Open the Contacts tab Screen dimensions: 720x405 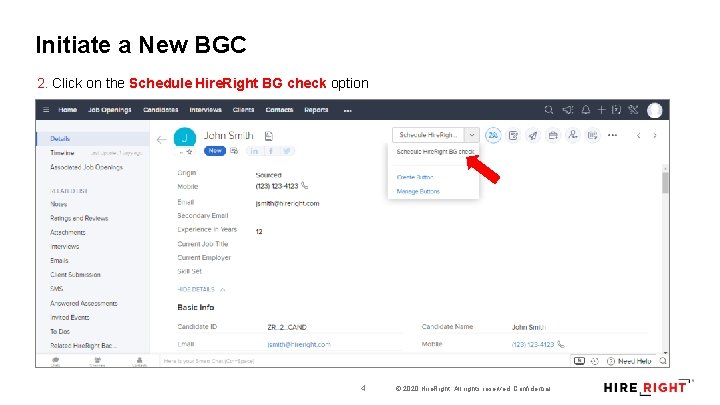(x=279, y=110)
